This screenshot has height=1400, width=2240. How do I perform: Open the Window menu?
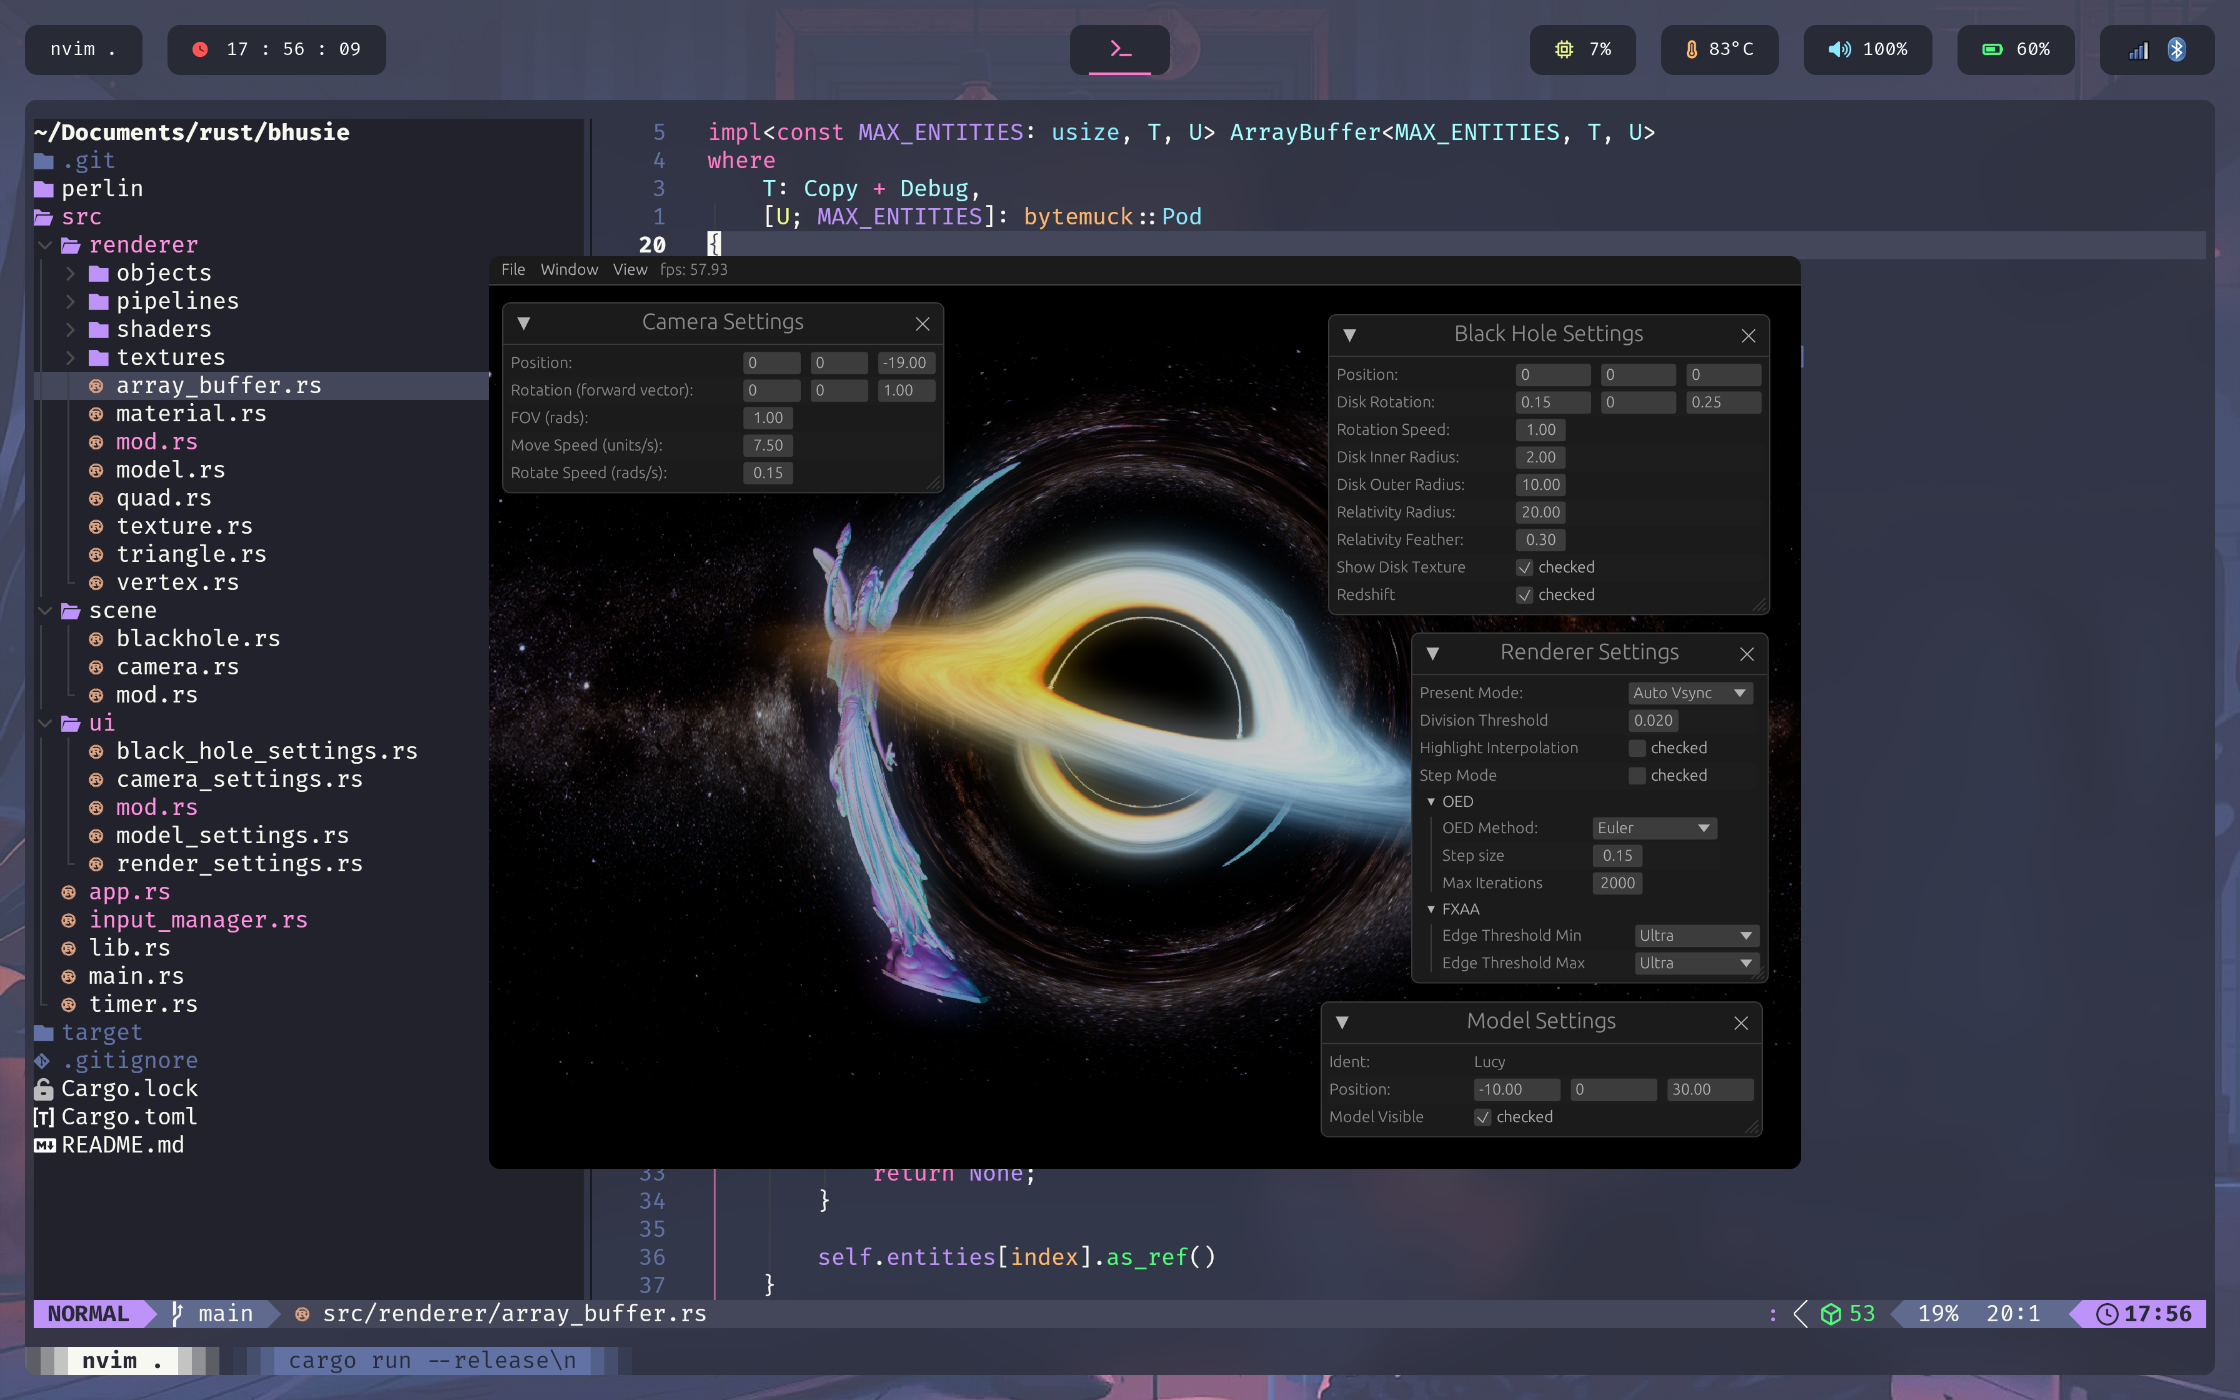coord(569,270)
